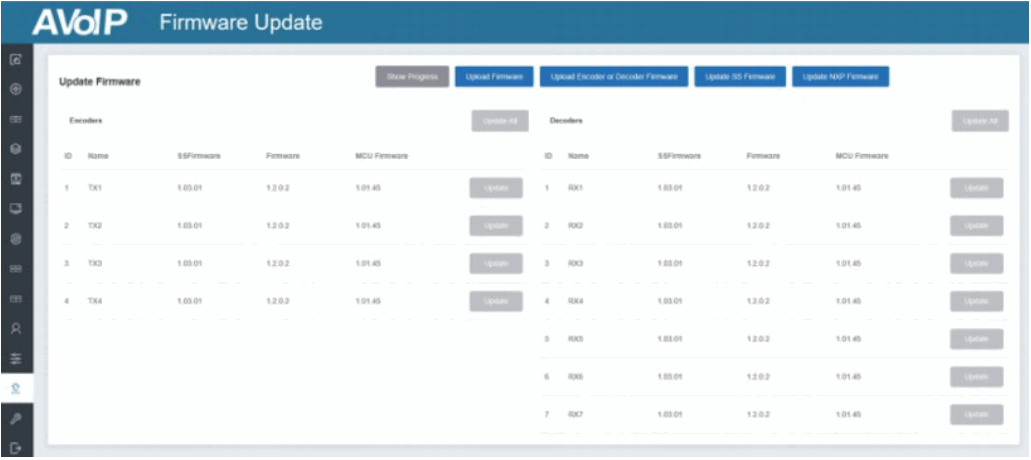
Task: Select the TX1 encoder name
Action: tap(95, 188)
